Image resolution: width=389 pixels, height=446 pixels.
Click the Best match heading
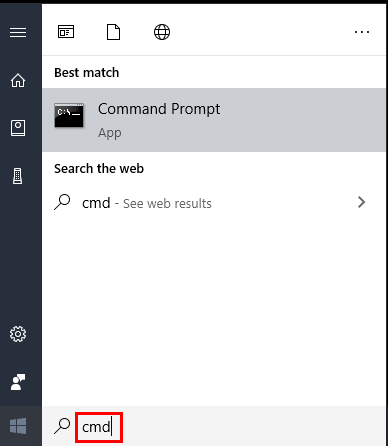tap(87, 73)
